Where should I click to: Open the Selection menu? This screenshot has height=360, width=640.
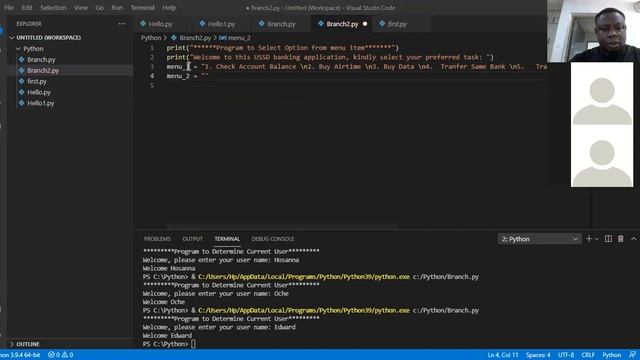pos(53,7)
